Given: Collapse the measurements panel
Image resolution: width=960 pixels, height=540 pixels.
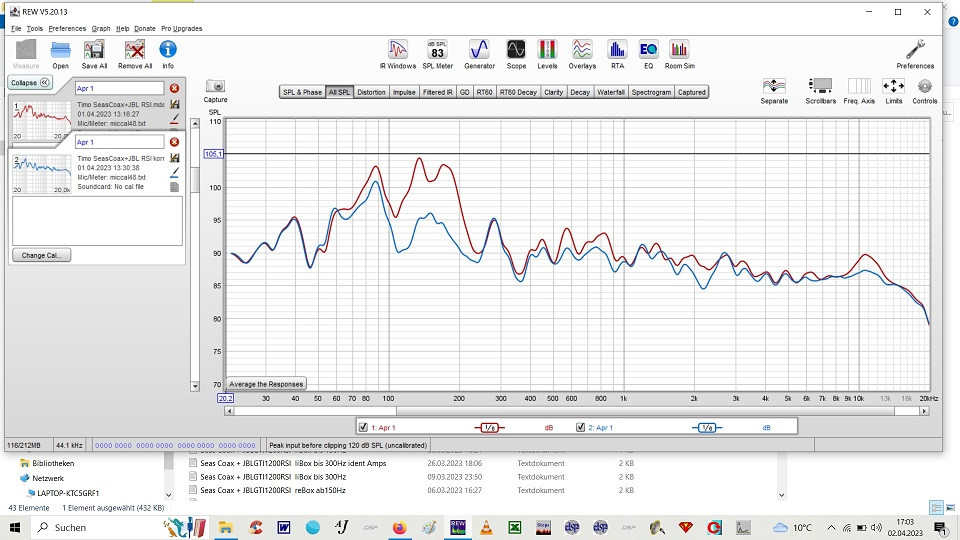Looking at the screenshot, I should pos(30,83).
